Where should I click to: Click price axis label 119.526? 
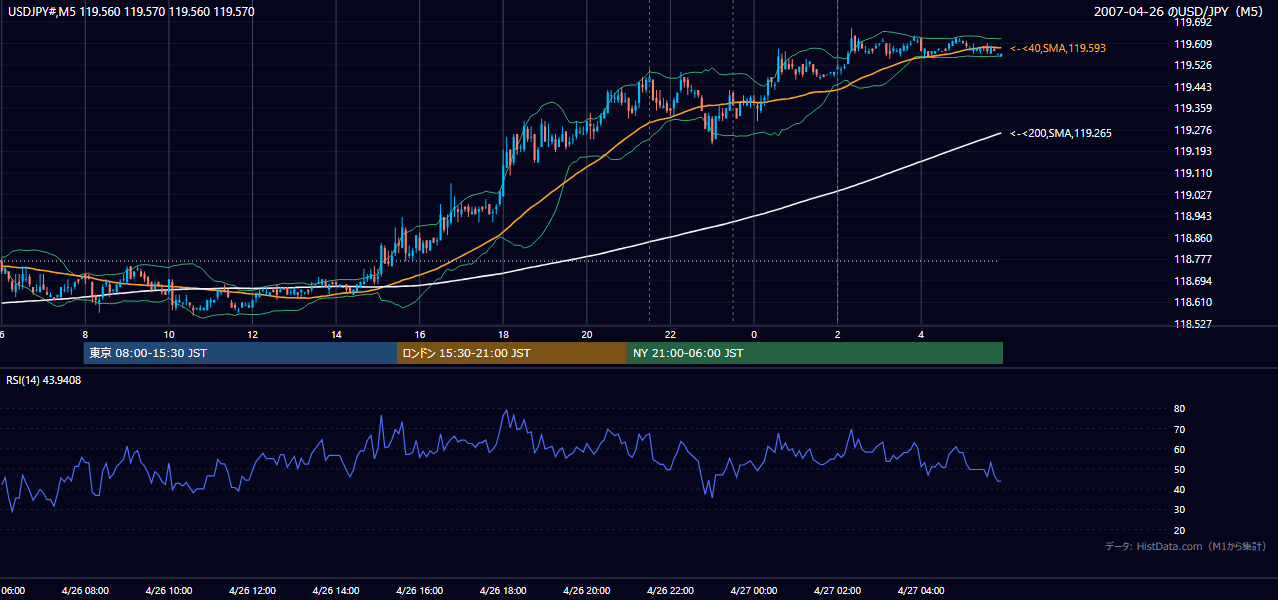[x=1193, y=65]
